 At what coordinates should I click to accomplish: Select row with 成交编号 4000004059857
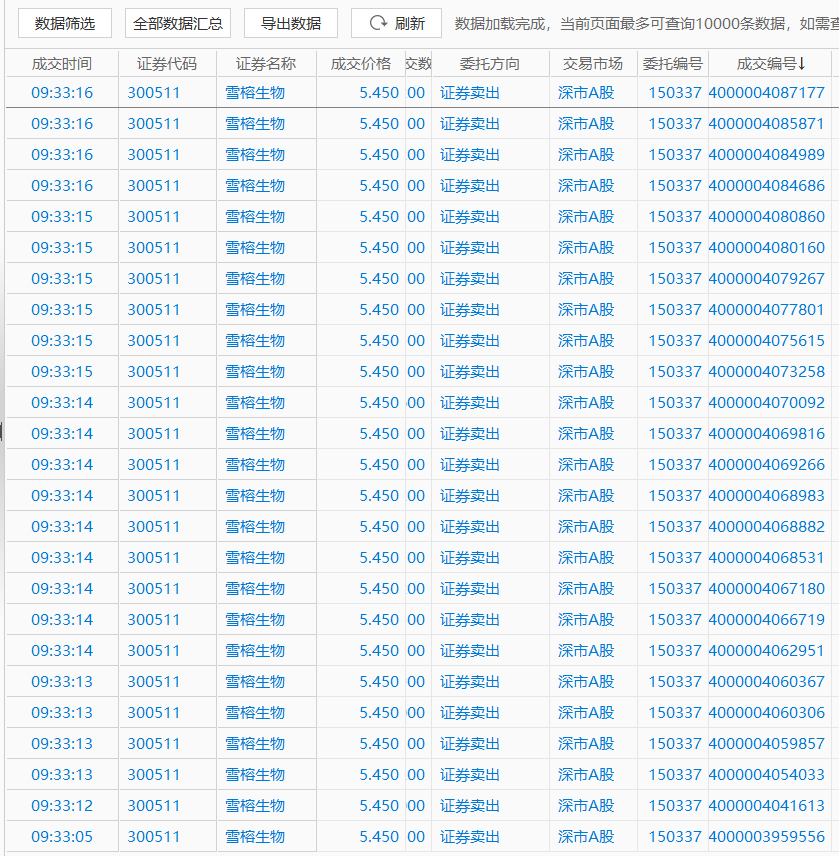(x=419, y=744)
